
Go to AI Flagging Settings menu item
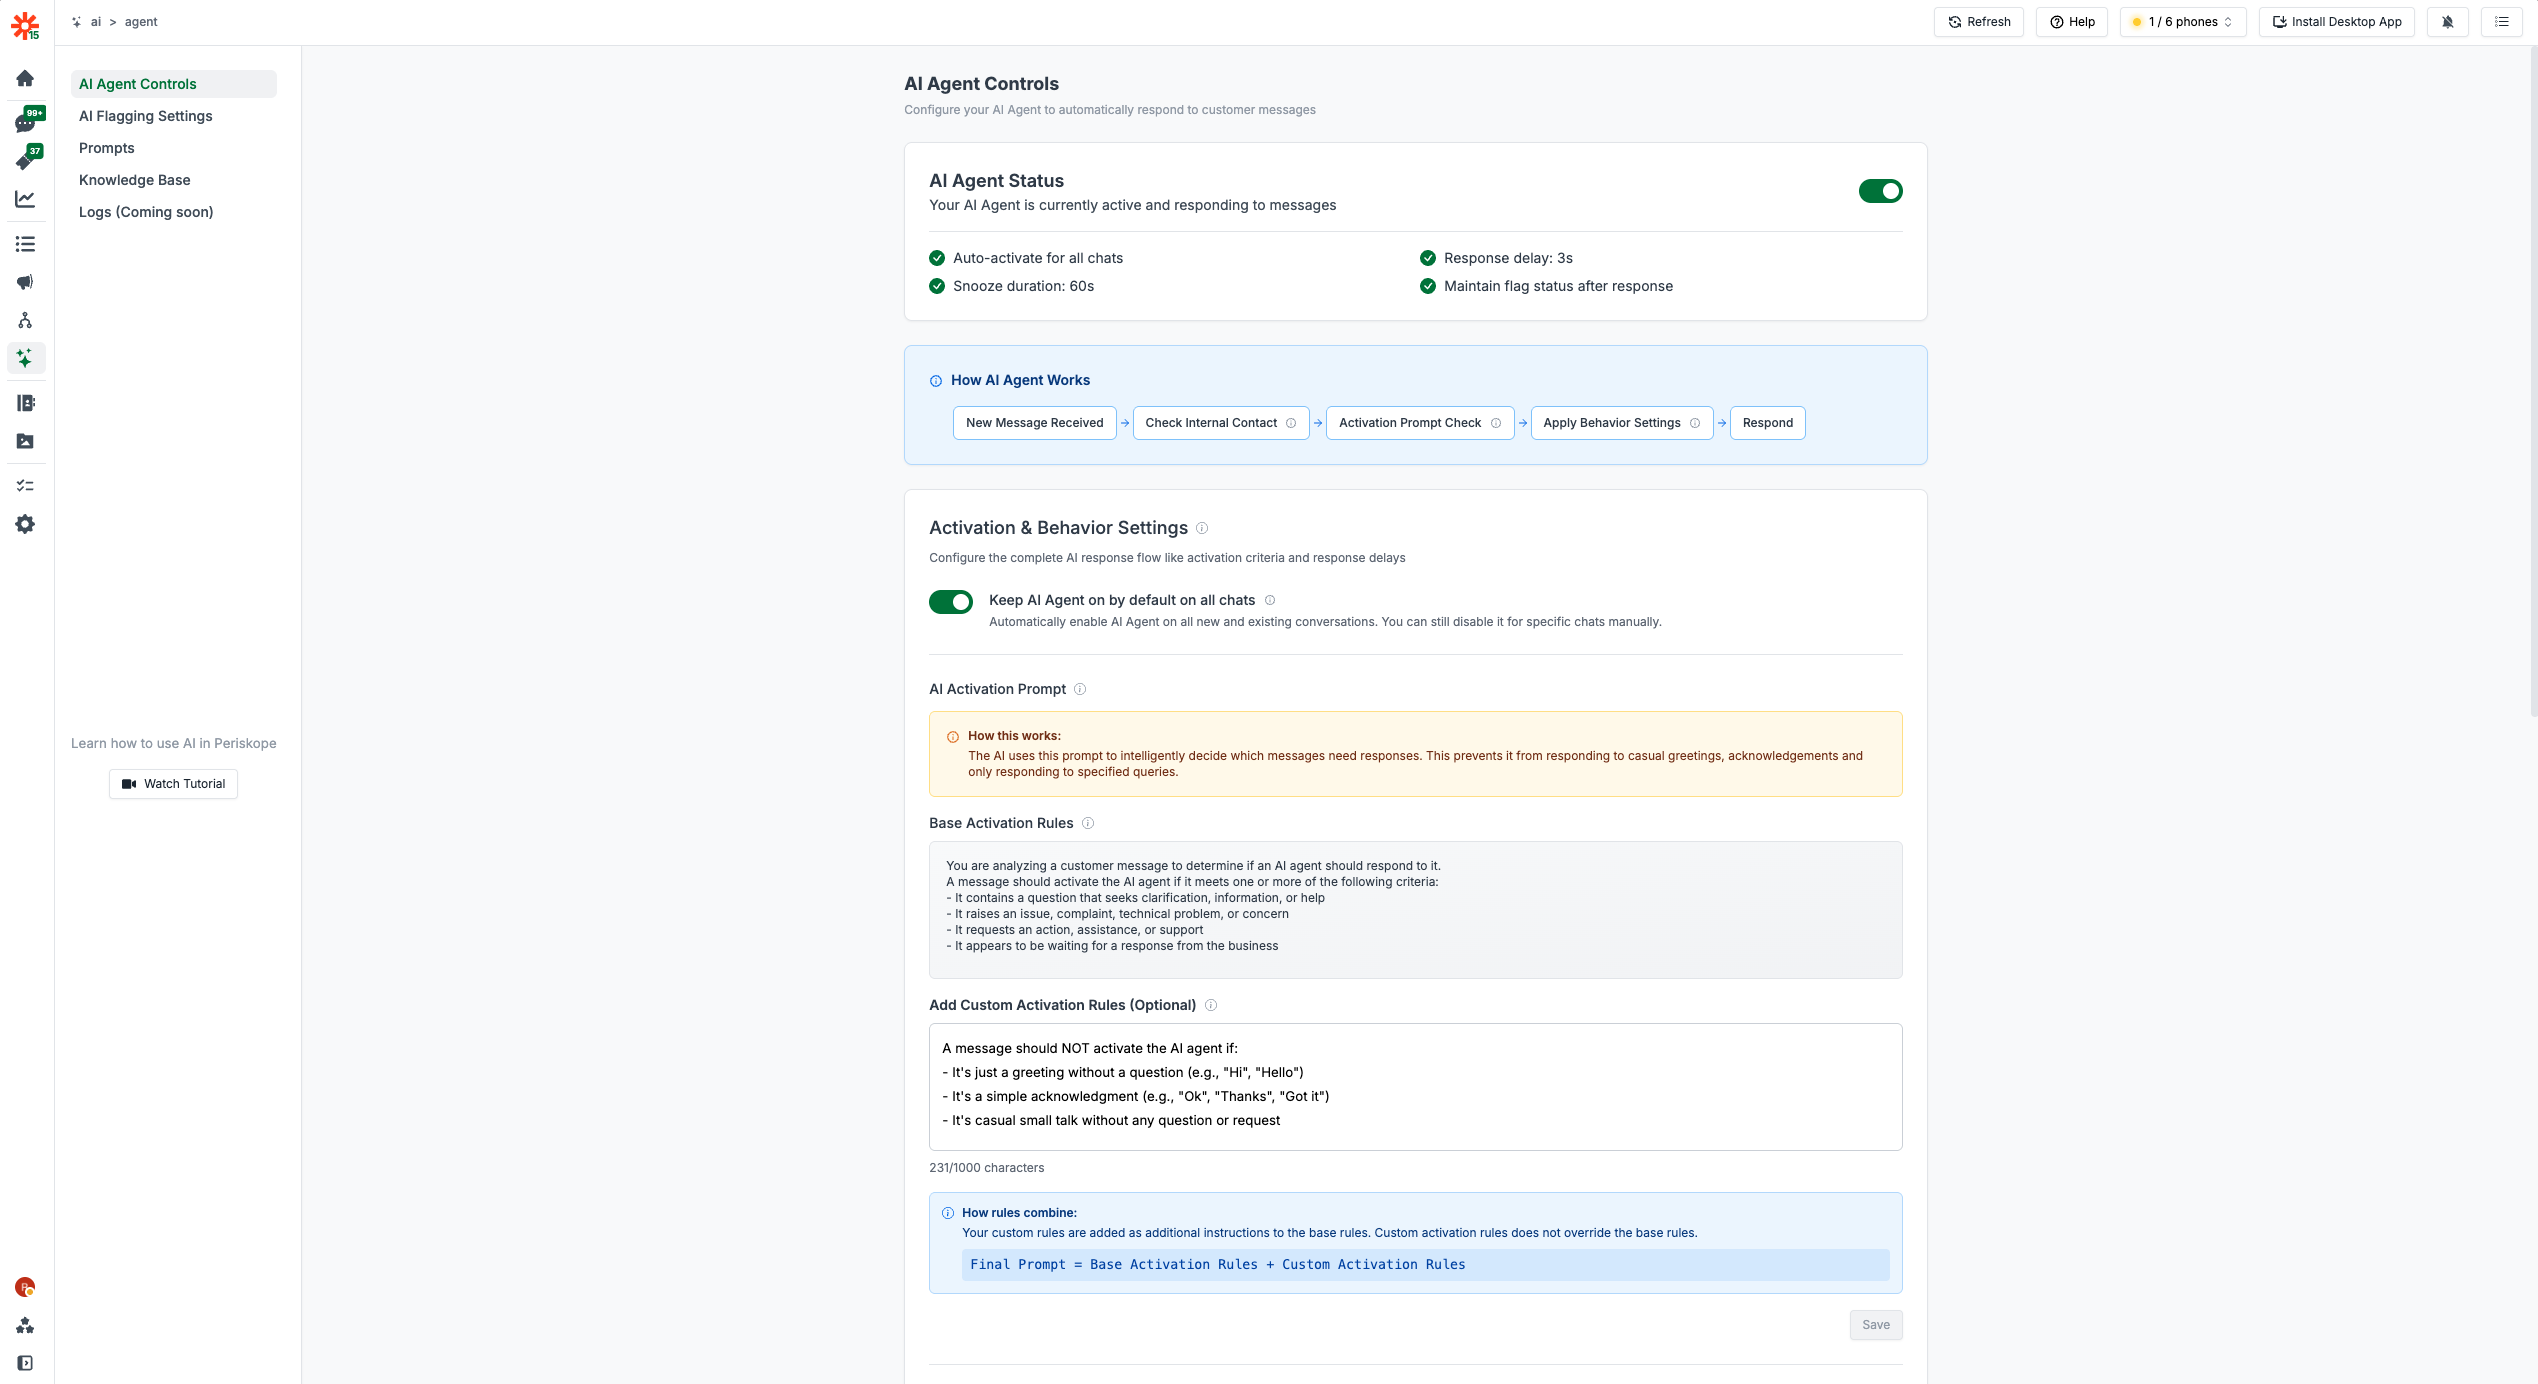point(146,116)
